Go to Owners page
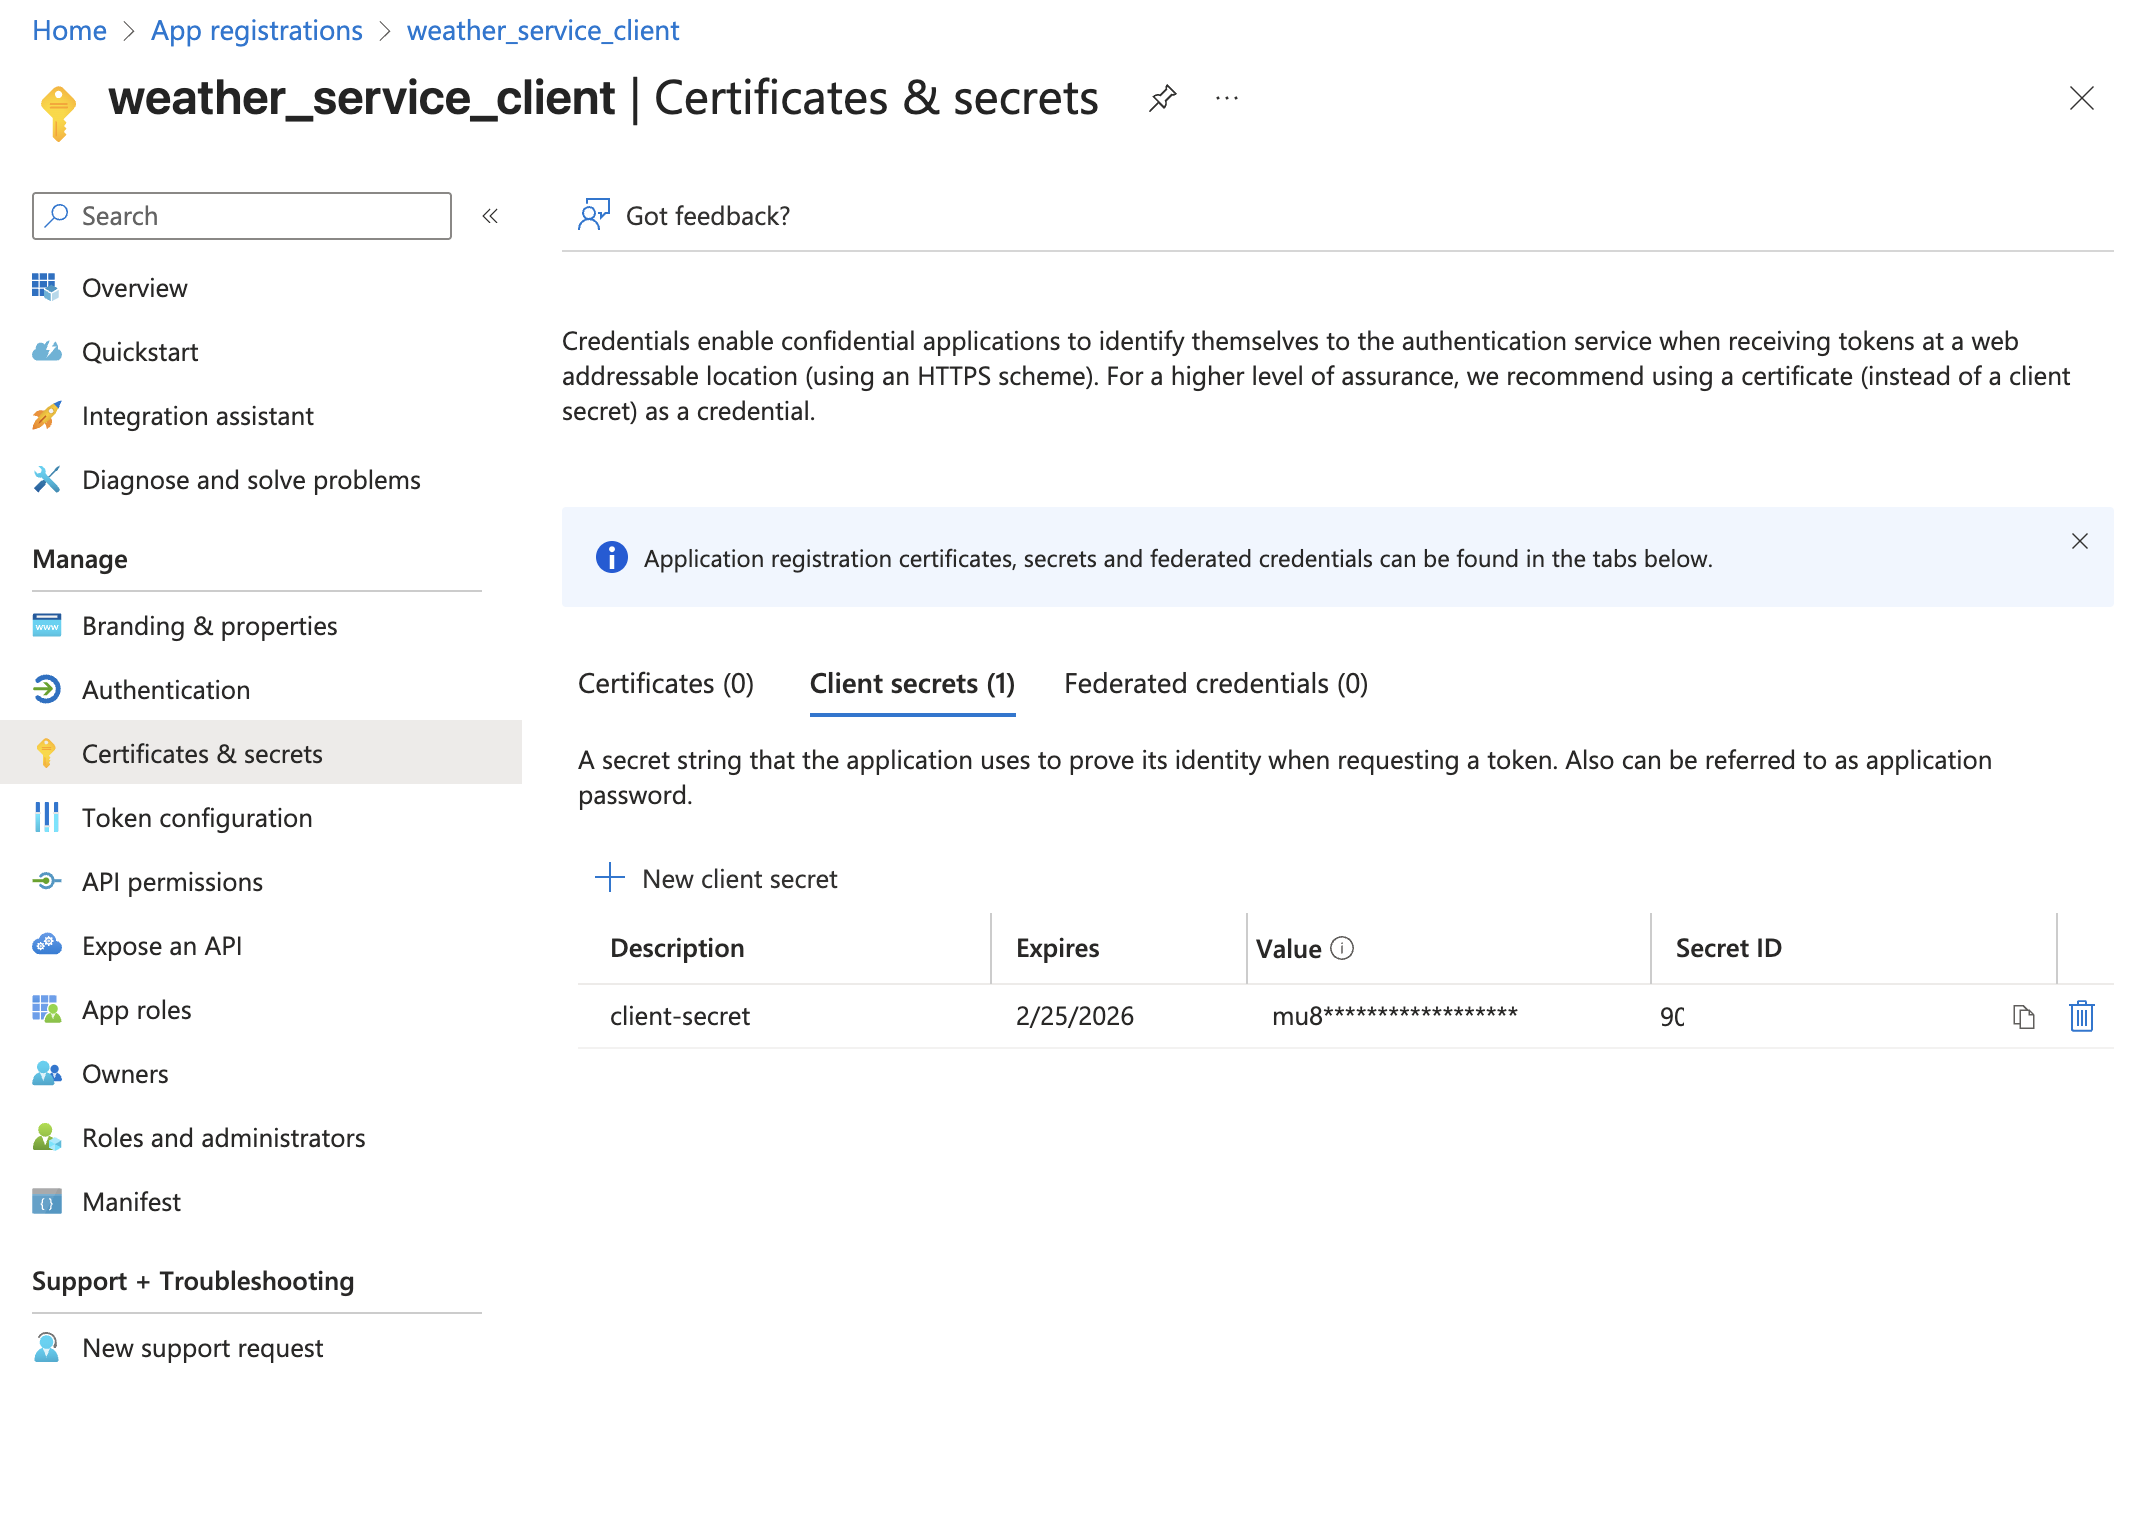 point(125,1073)
